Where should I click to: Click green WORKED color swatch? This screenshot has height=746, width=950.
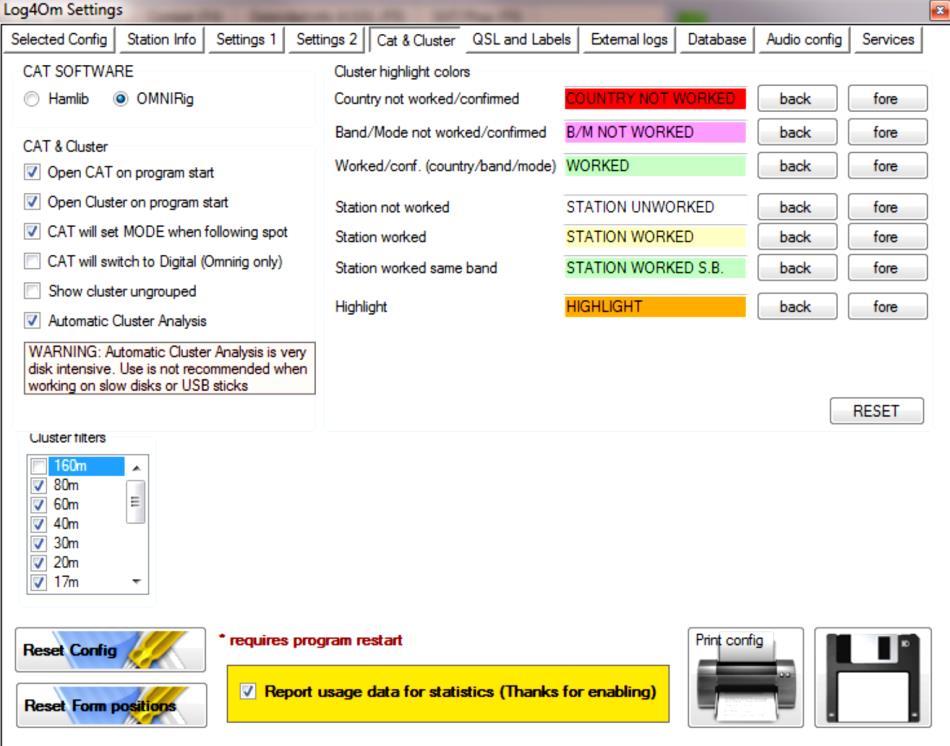click(655, 165)
